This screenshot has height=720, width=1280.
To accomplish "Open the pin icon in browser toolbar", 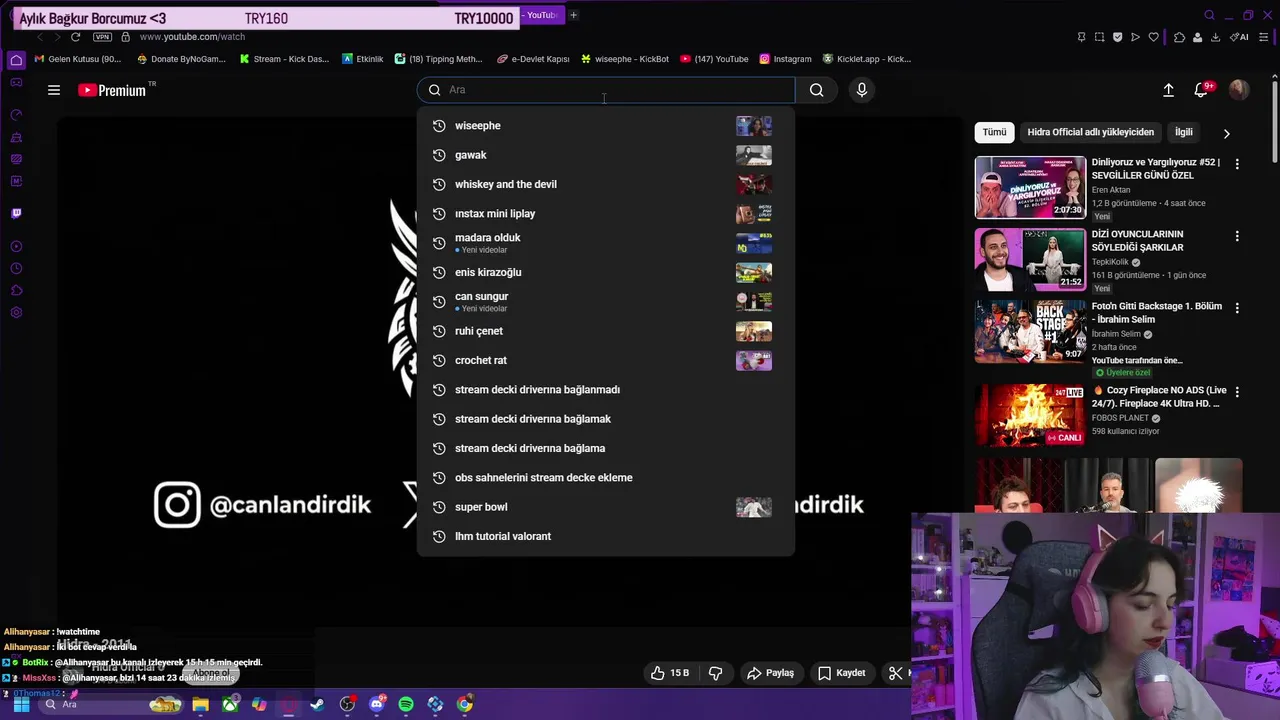I will click(x=1081, y=37).
